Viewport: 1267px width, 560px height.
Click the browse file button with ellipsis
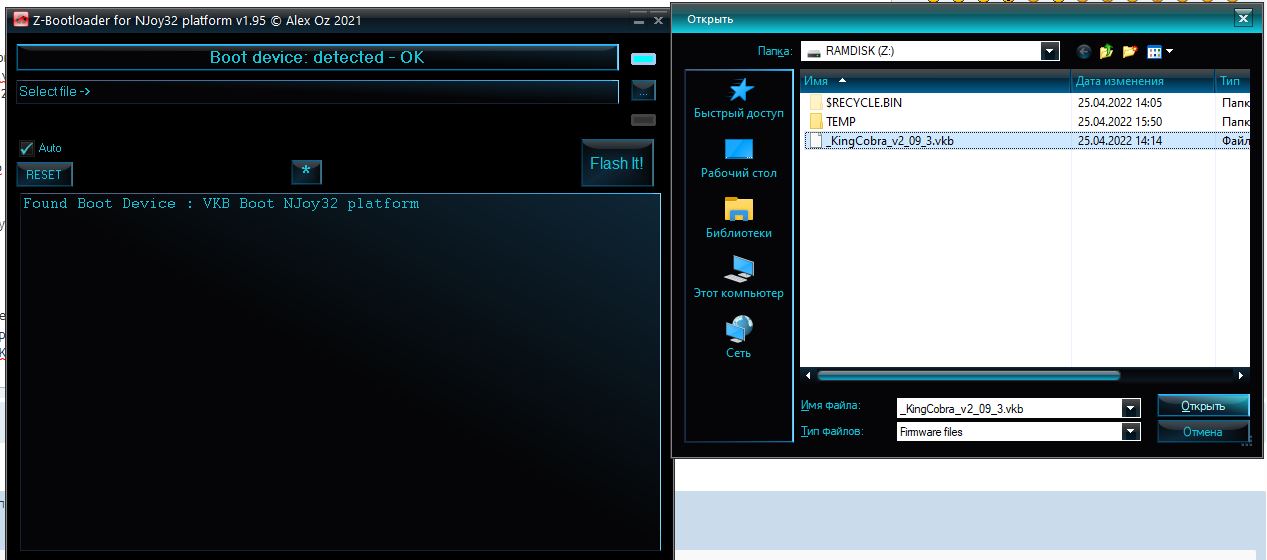pos(643,91)
